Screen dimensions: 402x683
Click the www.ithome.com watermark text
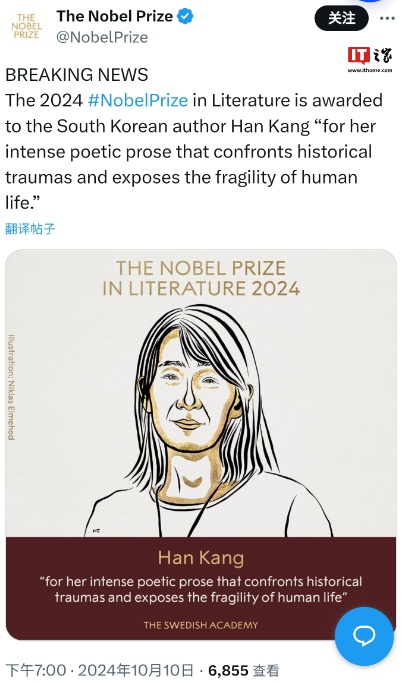(x=370, y=70)
